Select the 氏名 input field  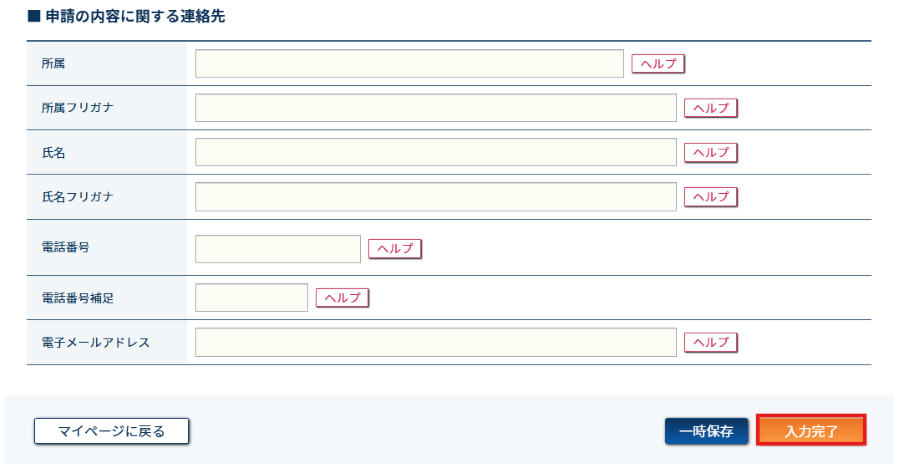click(435, 152)
